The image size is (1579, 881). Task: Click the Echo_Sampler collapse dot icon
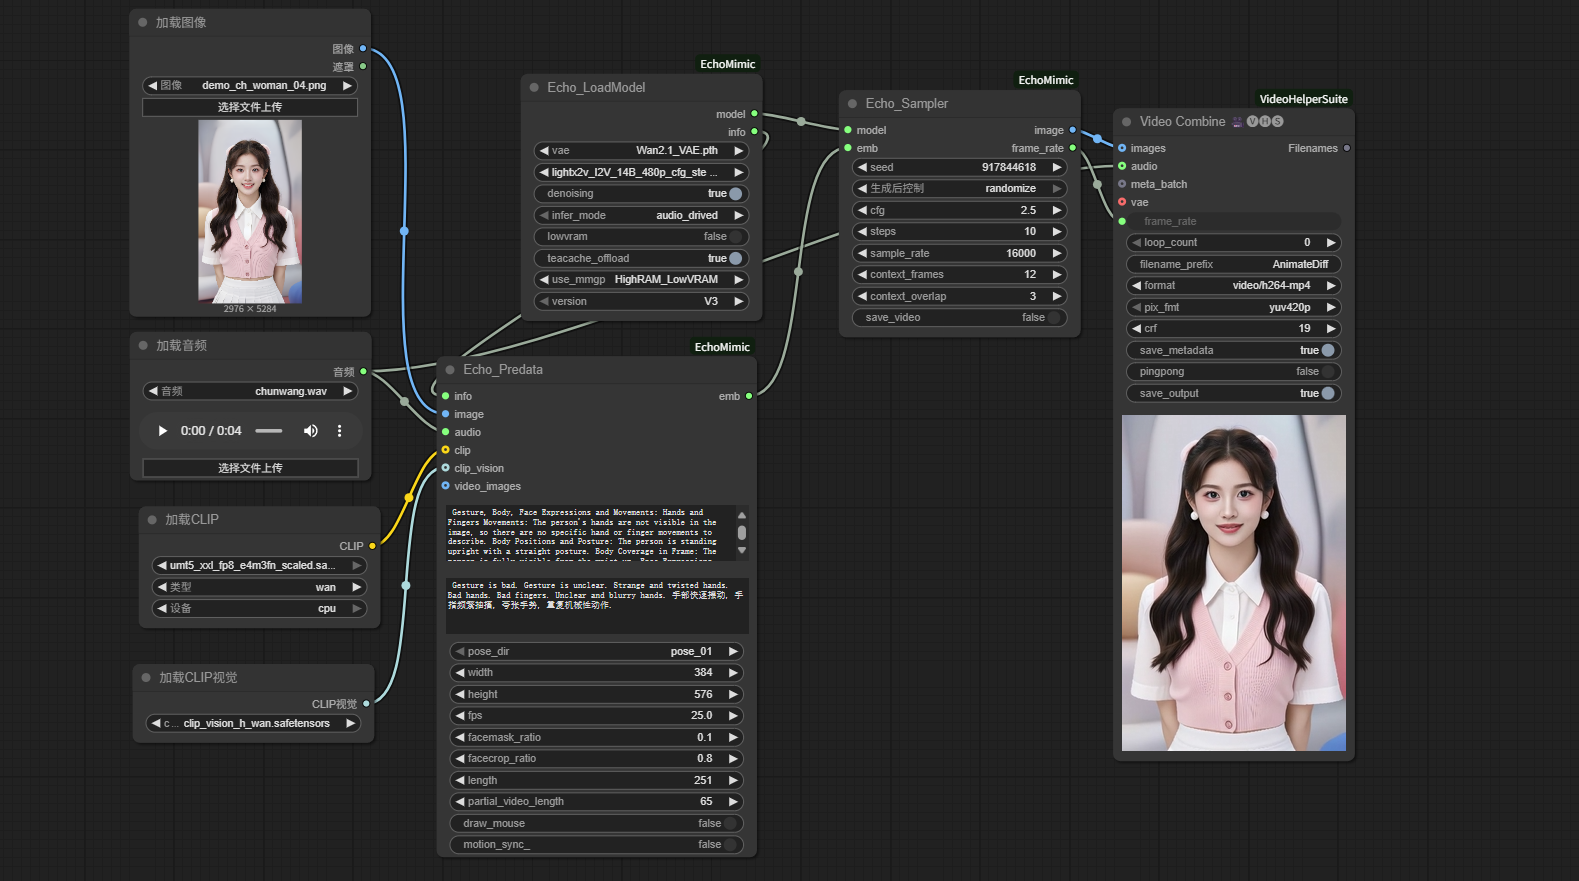click(x=853, y=104)
